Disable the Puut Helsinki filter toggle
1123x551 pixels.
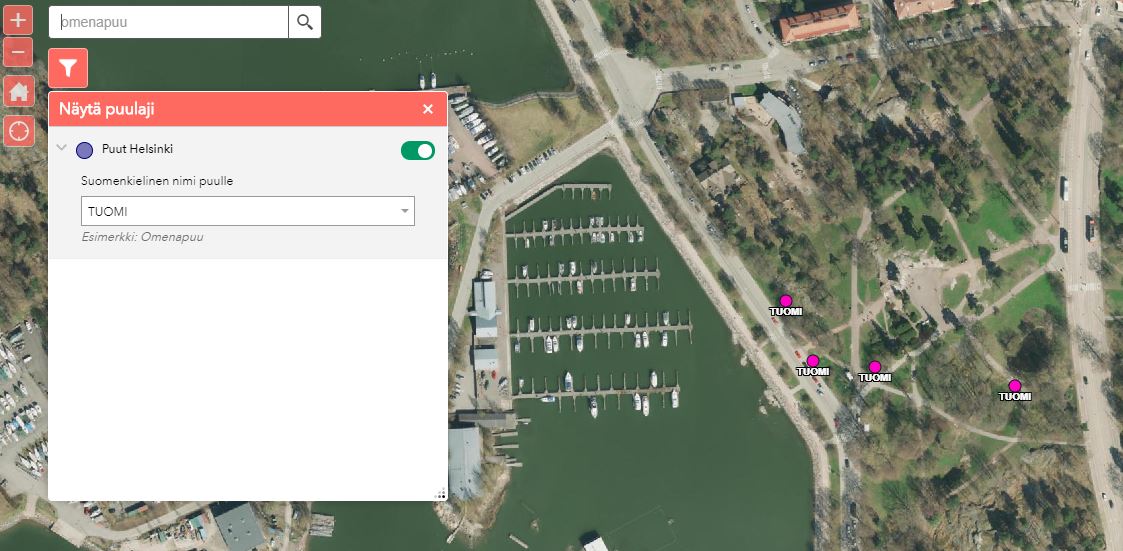418,150
